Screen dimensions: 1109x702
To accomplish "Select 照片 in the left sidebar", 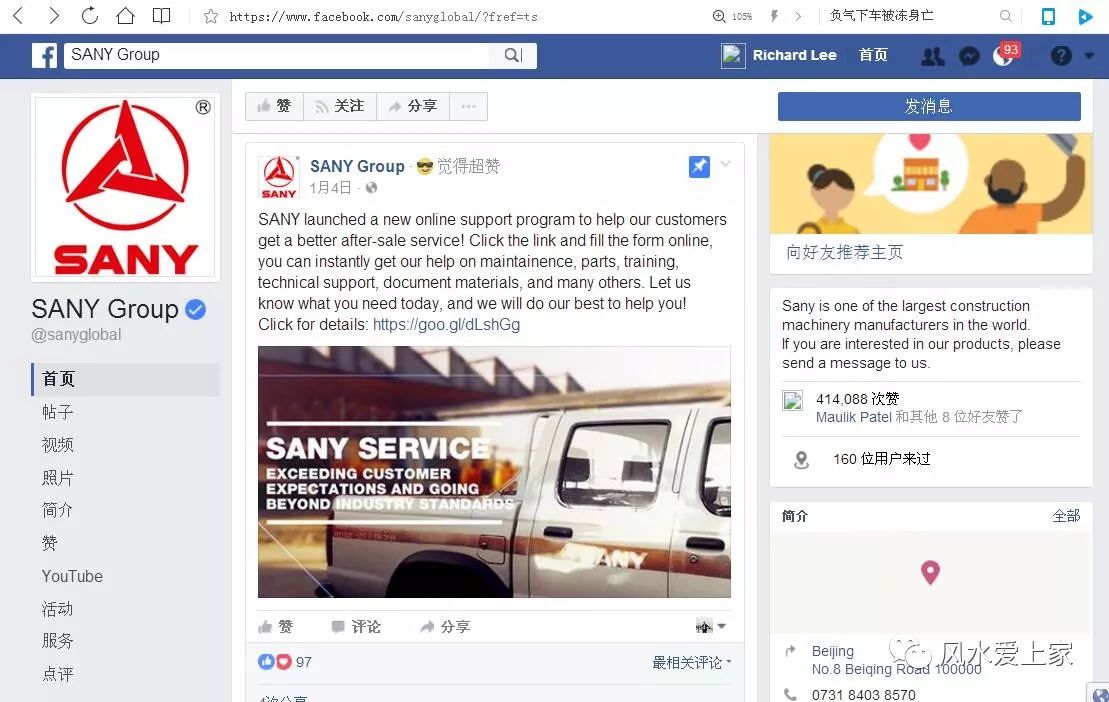I will tap(57, 478).
